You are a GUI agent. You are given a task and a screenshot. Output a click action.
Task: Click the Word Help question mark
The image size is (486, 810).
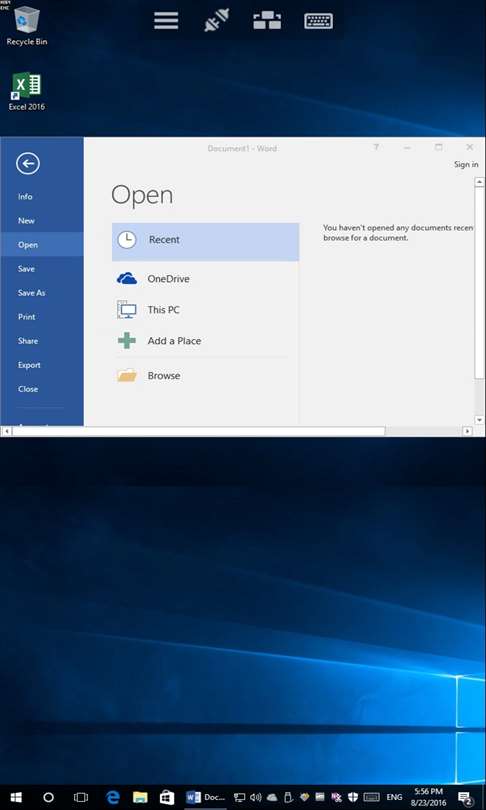pyautogui.click(x=376, y=148)
